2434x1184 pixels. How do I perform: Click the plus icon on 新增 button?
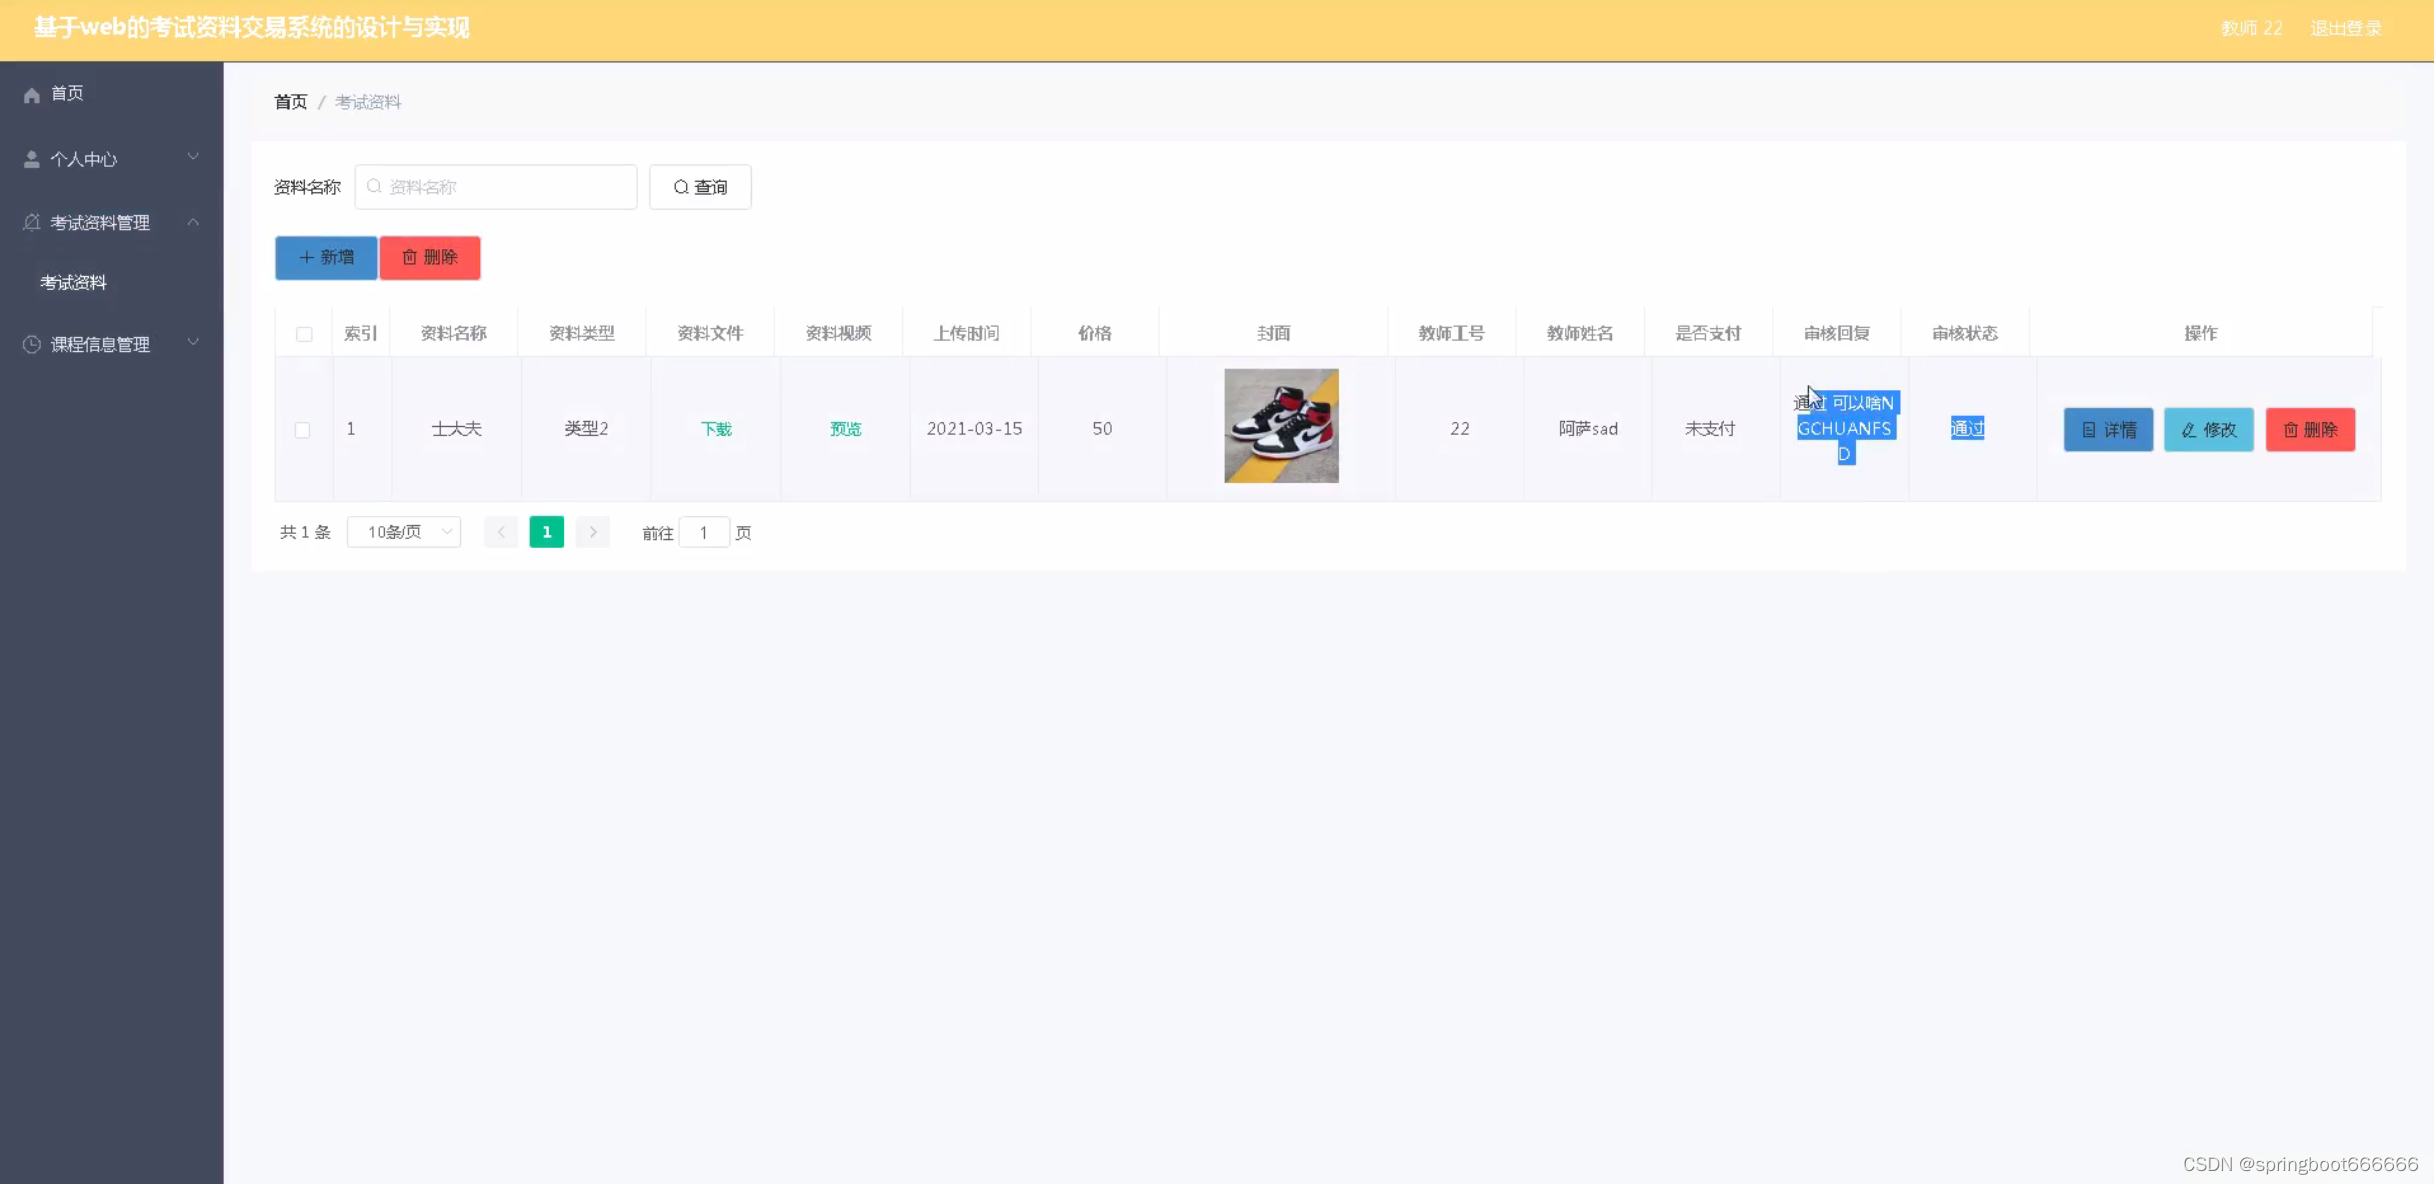306,258
